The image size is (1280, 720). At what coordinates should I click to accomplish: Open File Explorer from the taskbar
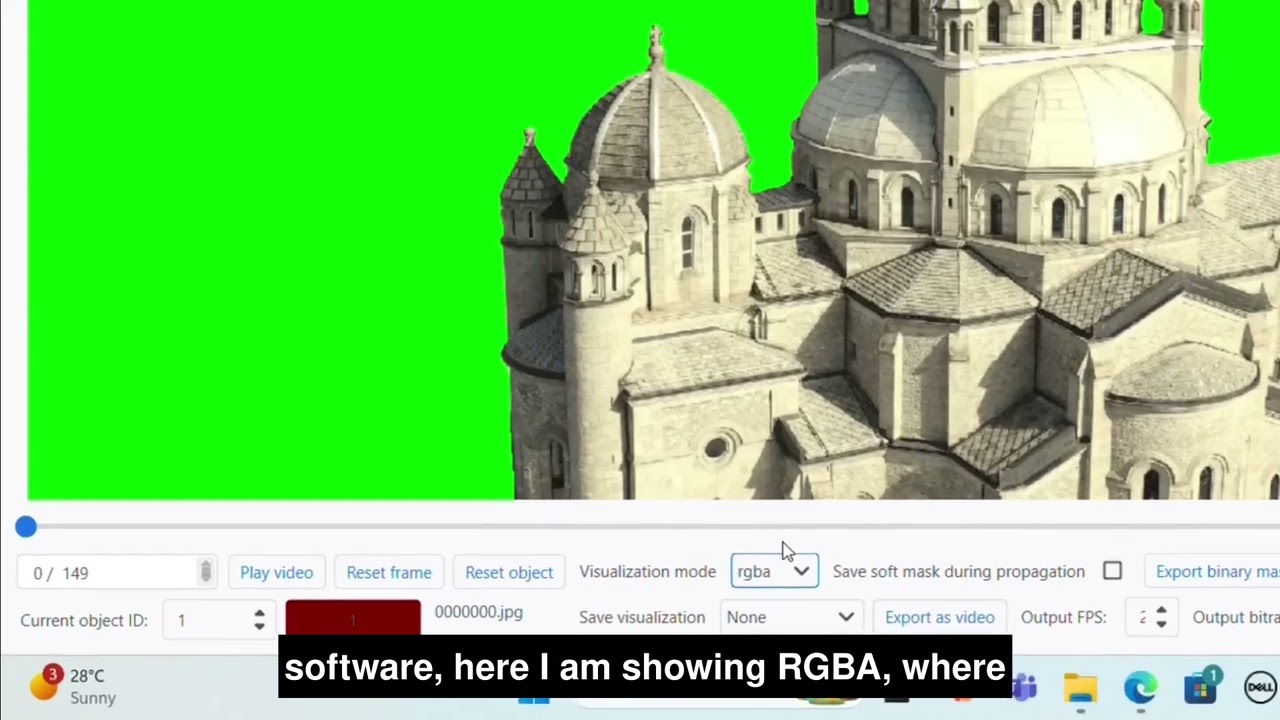pyautogui.click(x=1080, y=688)
